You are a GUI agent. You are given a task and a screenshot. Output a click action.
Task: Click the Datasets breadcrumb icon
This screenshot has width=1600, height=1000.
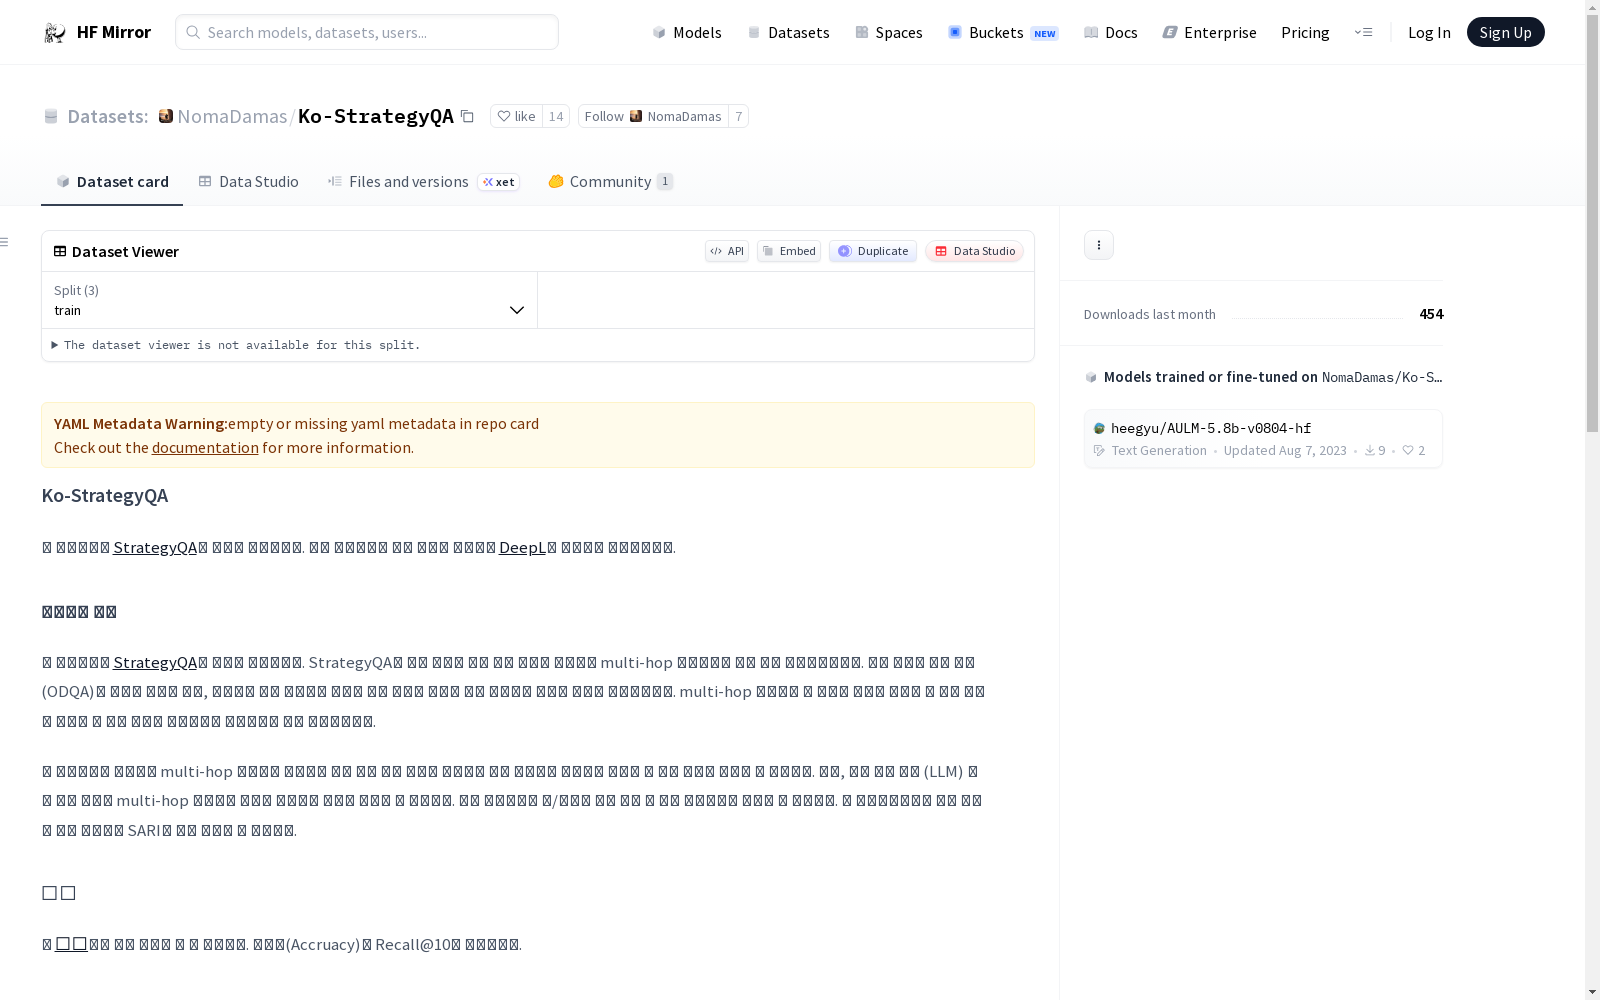pos(51,117)
